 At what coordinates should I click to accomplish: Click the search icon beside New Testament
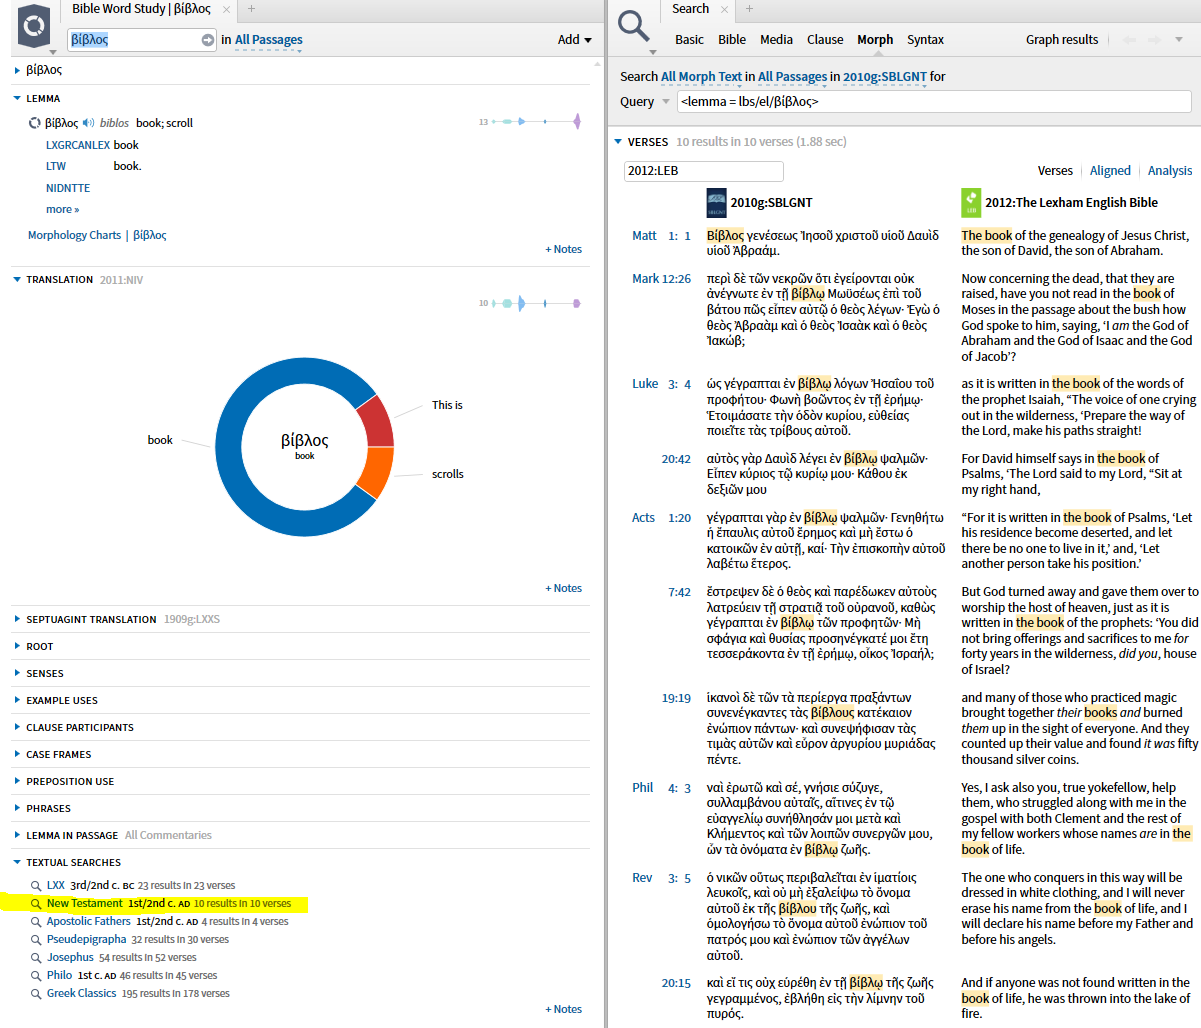click(36, 904)
